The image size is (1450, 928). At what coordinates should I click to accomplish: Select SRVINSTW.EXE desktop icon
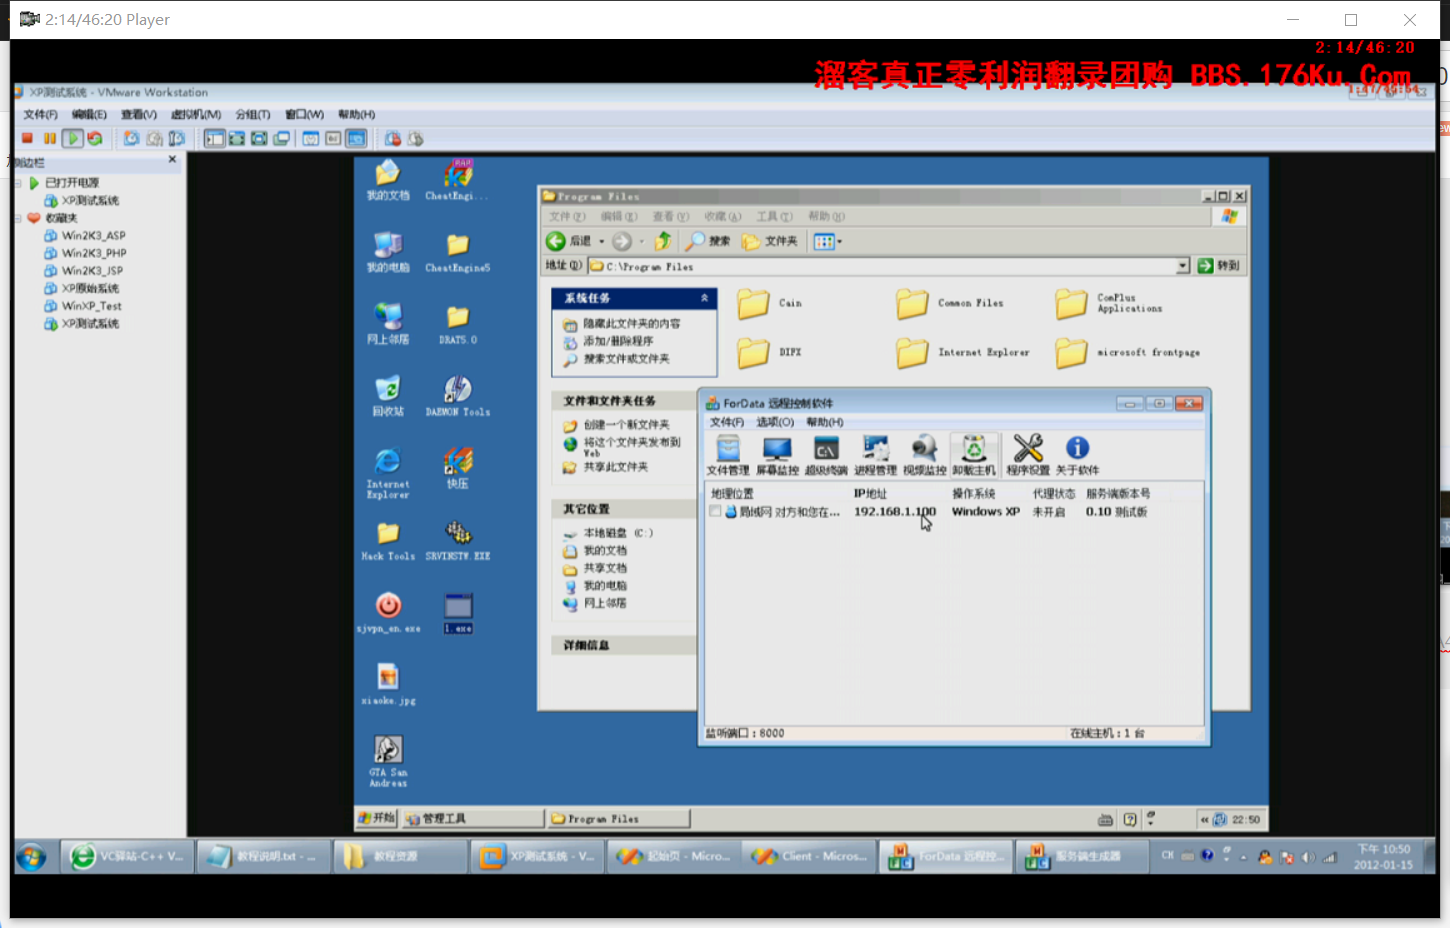(458, 540)
